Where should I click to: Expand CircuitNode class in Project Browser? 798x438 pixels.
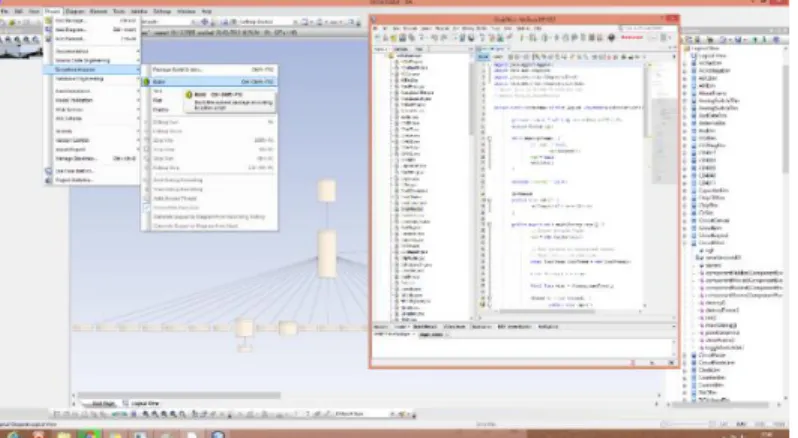point(685,355)
